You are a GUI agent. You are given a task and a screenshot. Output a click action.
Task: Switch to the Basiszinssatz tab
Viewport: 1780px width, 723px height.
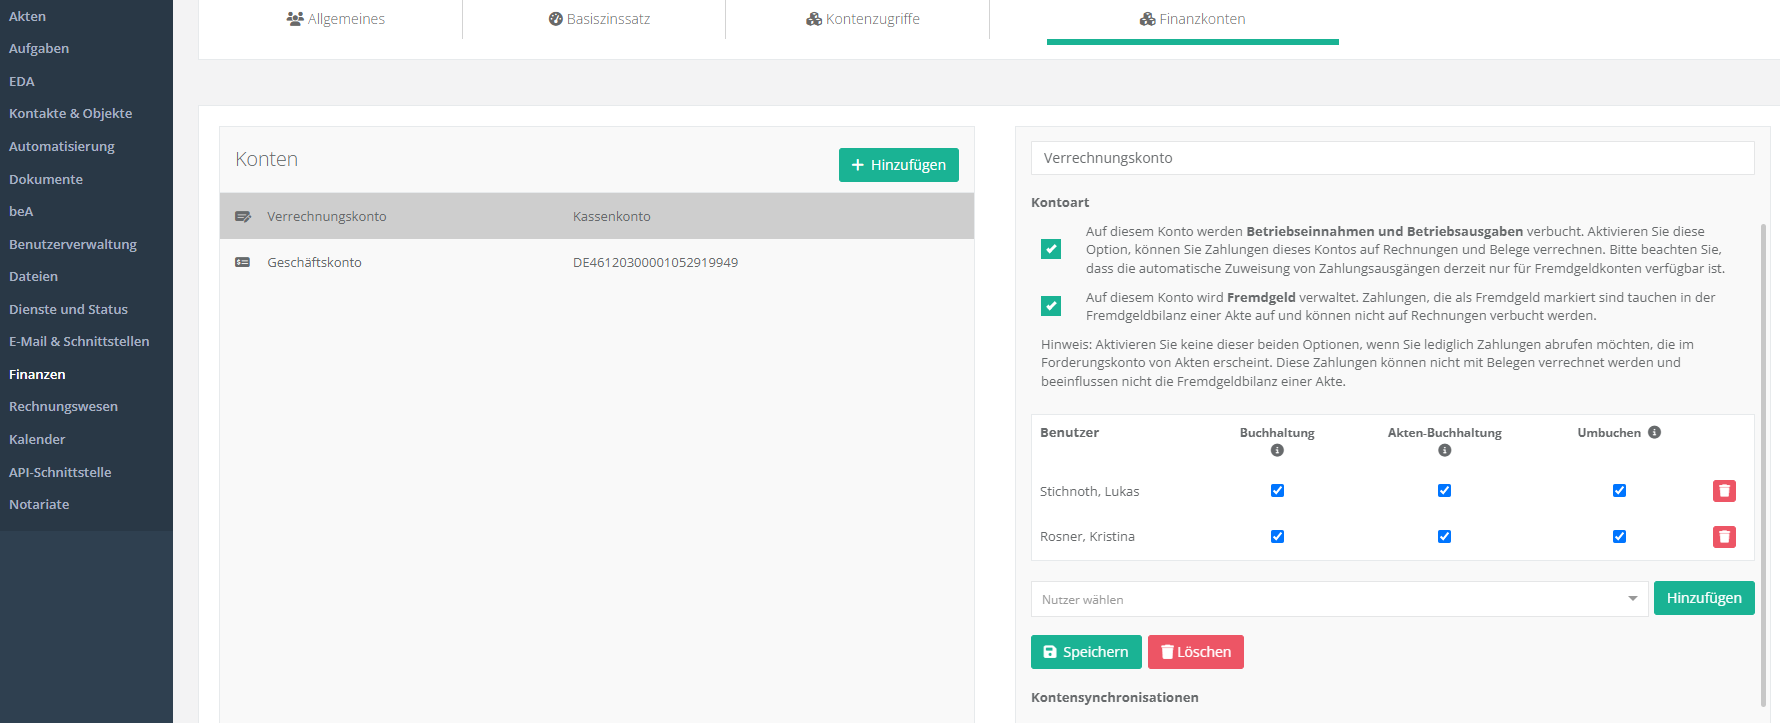tap(599, 19)
